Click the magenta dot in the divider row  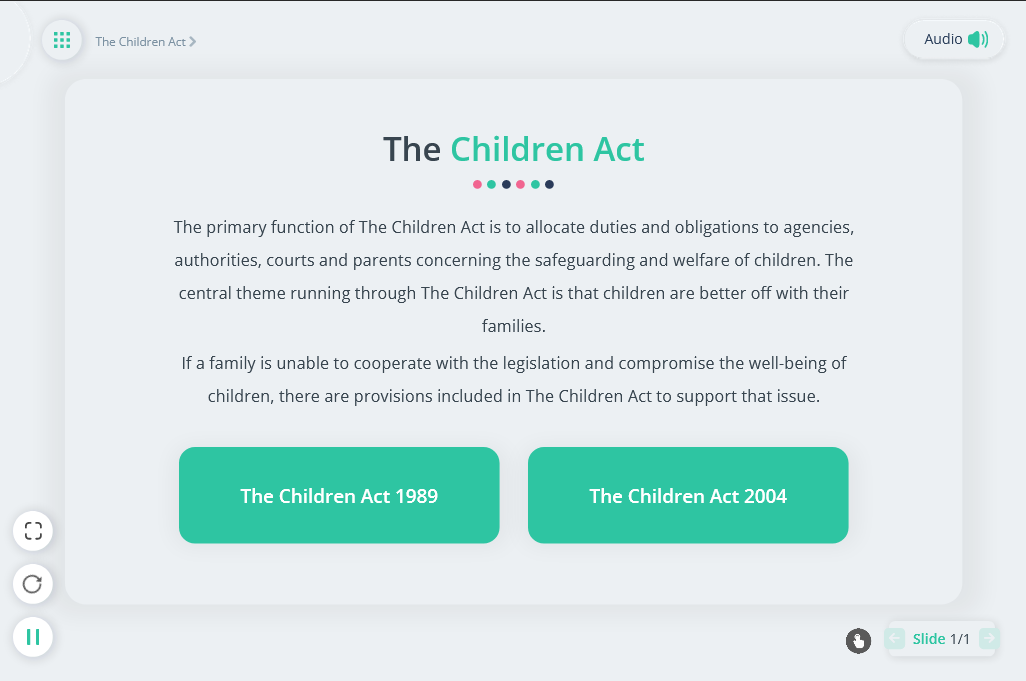520,184
